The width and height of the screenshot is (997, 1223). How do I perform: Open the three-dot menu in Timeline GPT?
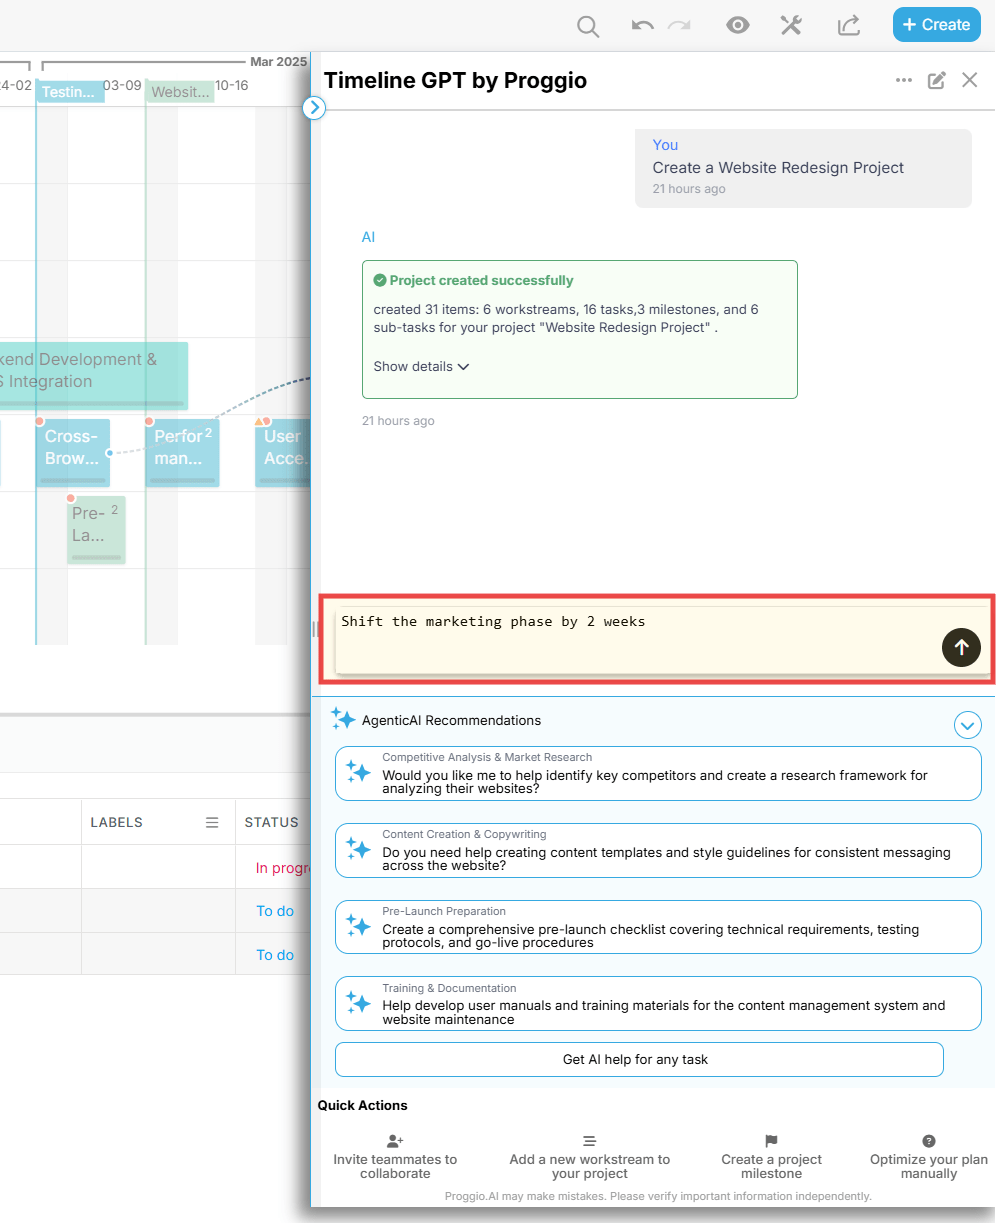point(904,80)
